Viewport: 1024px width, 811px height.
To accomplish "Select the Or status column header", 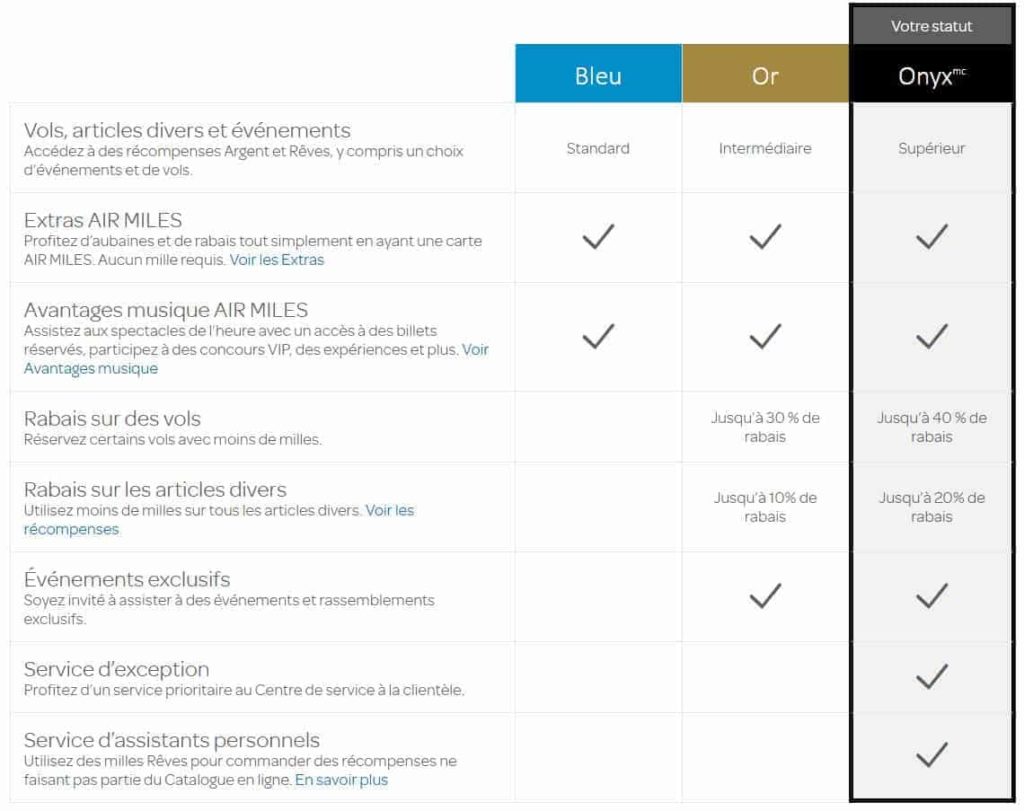I will [765, 75].
